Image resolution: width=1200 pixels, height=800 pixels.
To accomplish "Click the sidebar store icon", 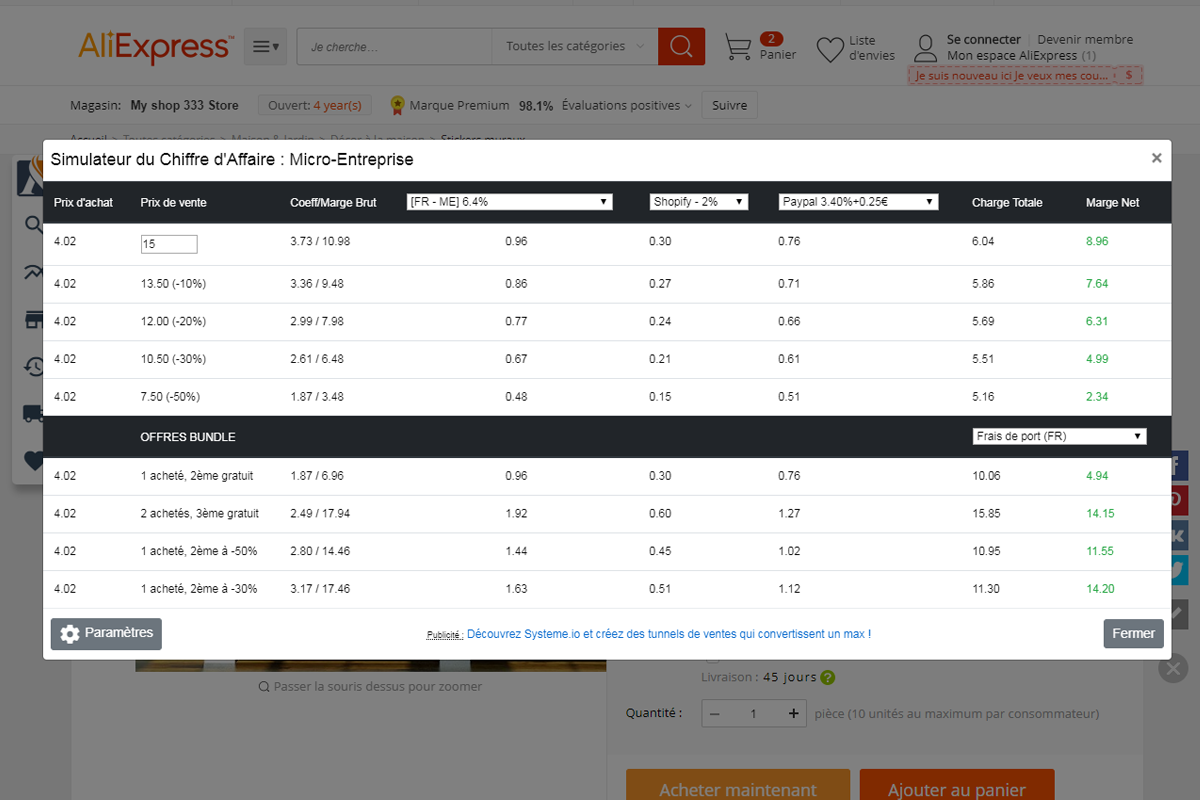I will 34,320.
